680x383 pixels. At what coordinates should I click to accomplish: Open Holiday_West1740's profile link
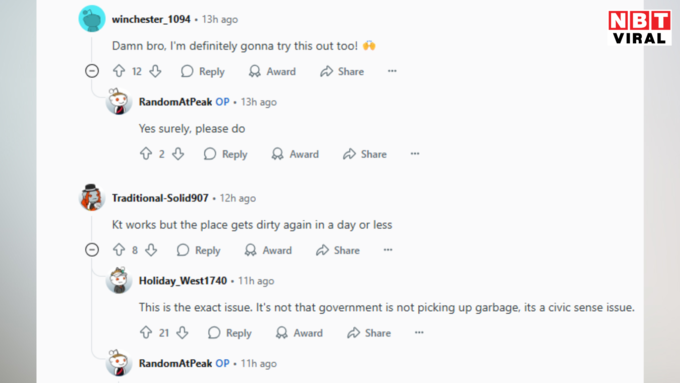tap(183, 281)
